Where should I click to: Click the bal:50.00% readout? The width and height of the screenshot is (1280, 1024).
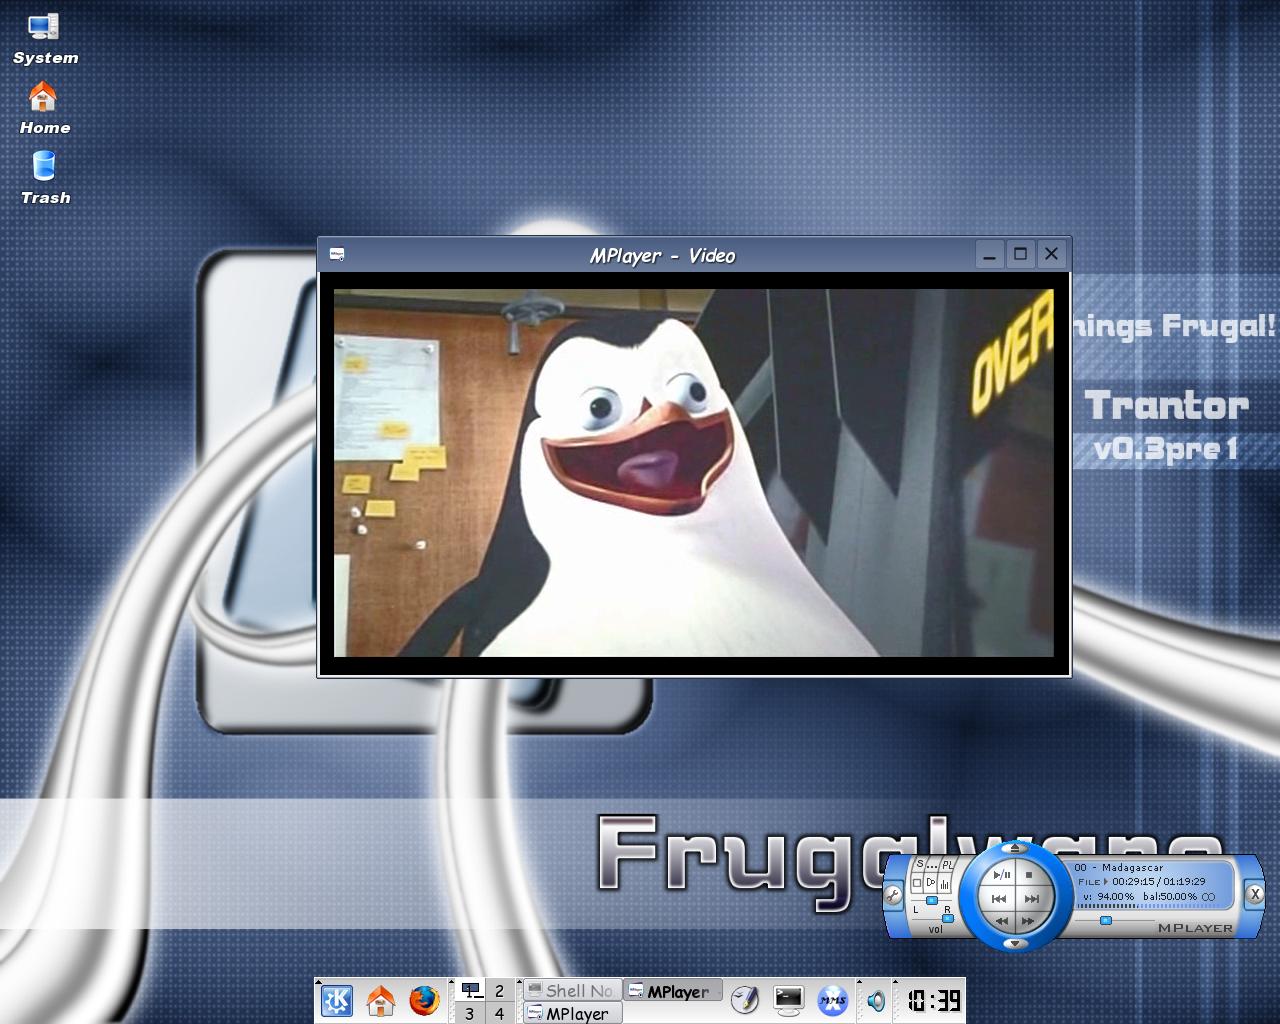pos(1169,896)
